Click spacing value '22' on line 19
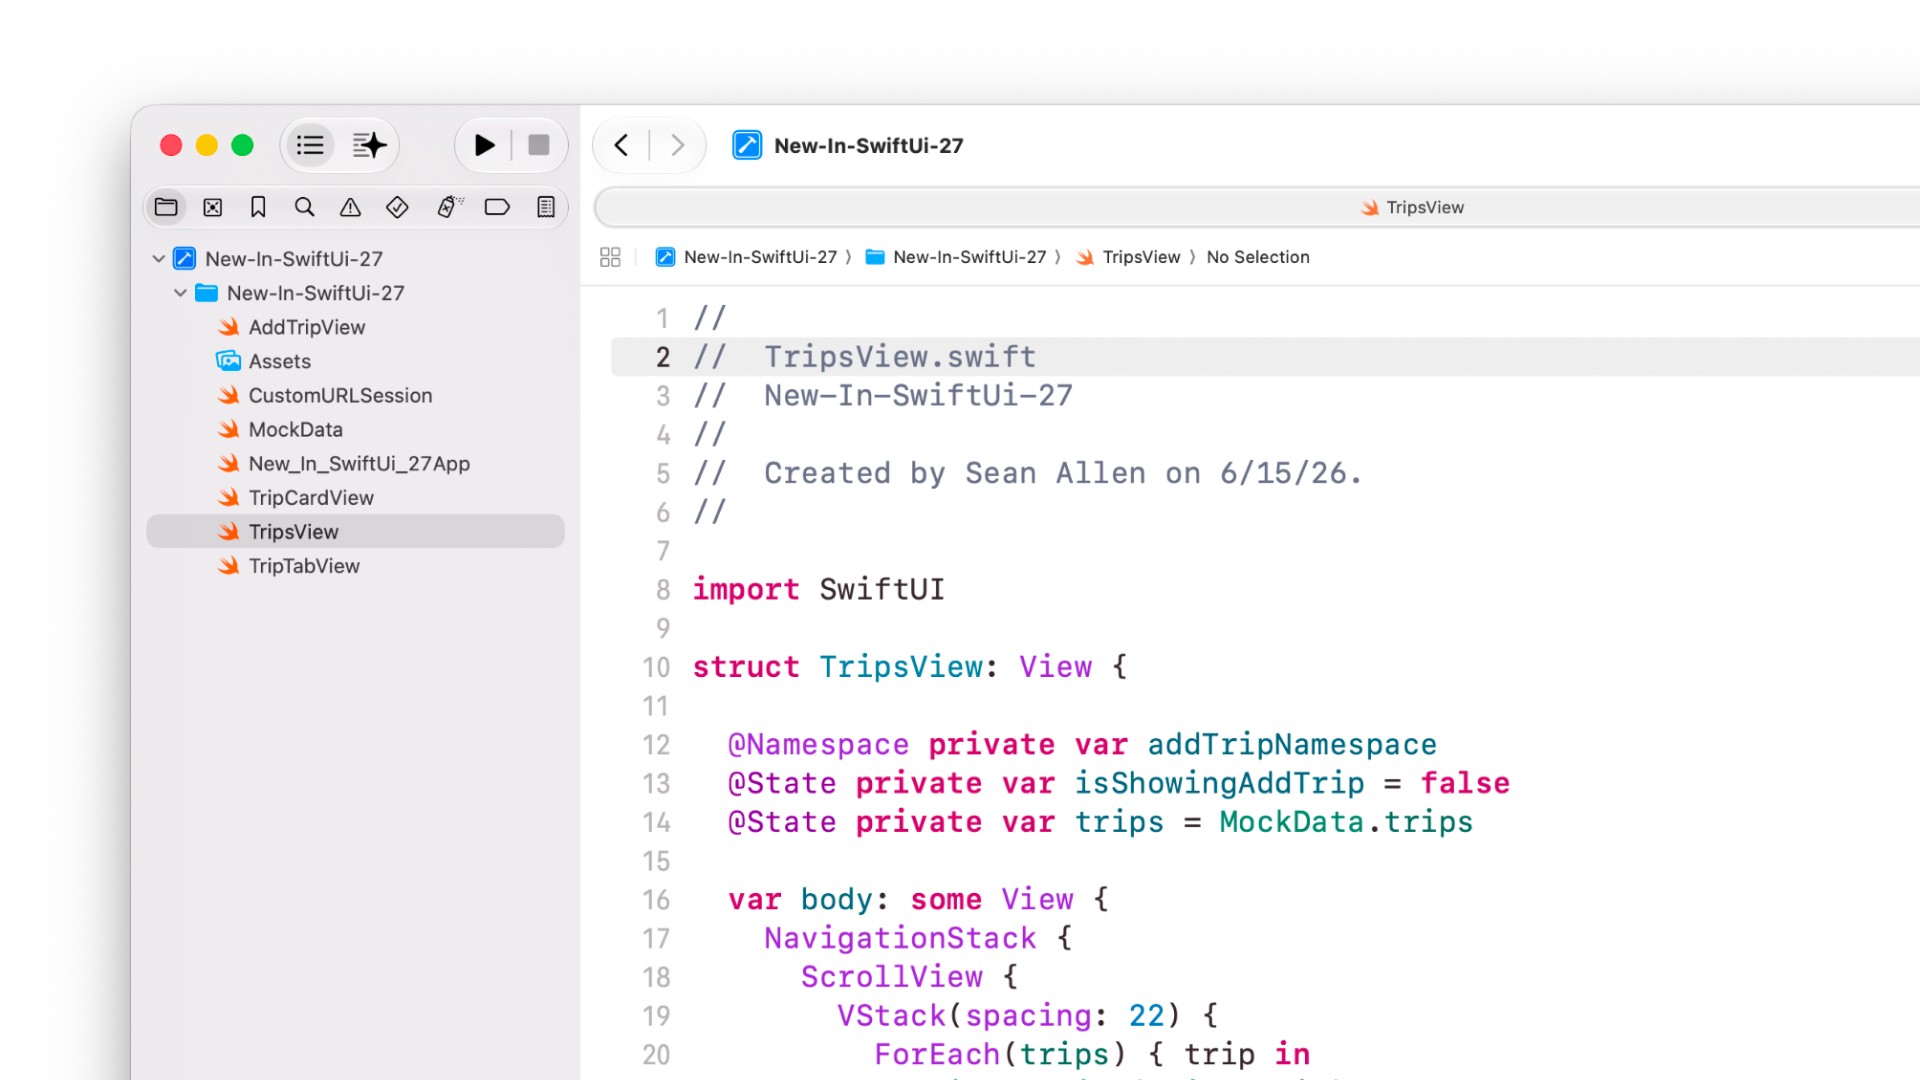Viewport: 1920px width, 1080px height. tap(1146, 1016)
